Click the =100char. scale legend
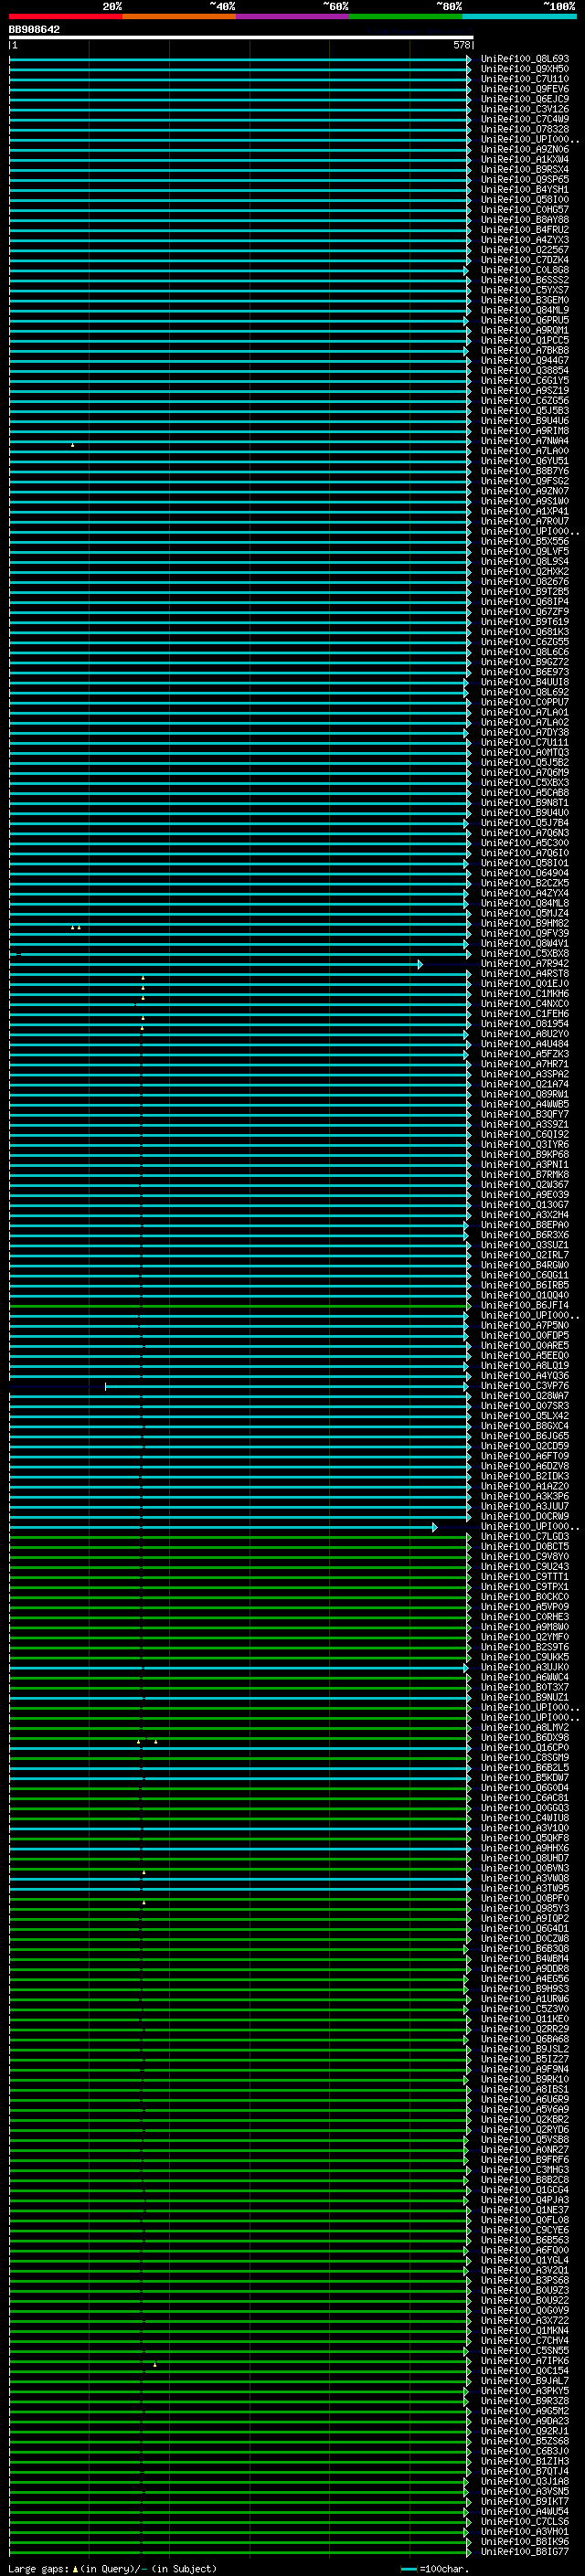585x2576 pixels. coord(435,2569)
